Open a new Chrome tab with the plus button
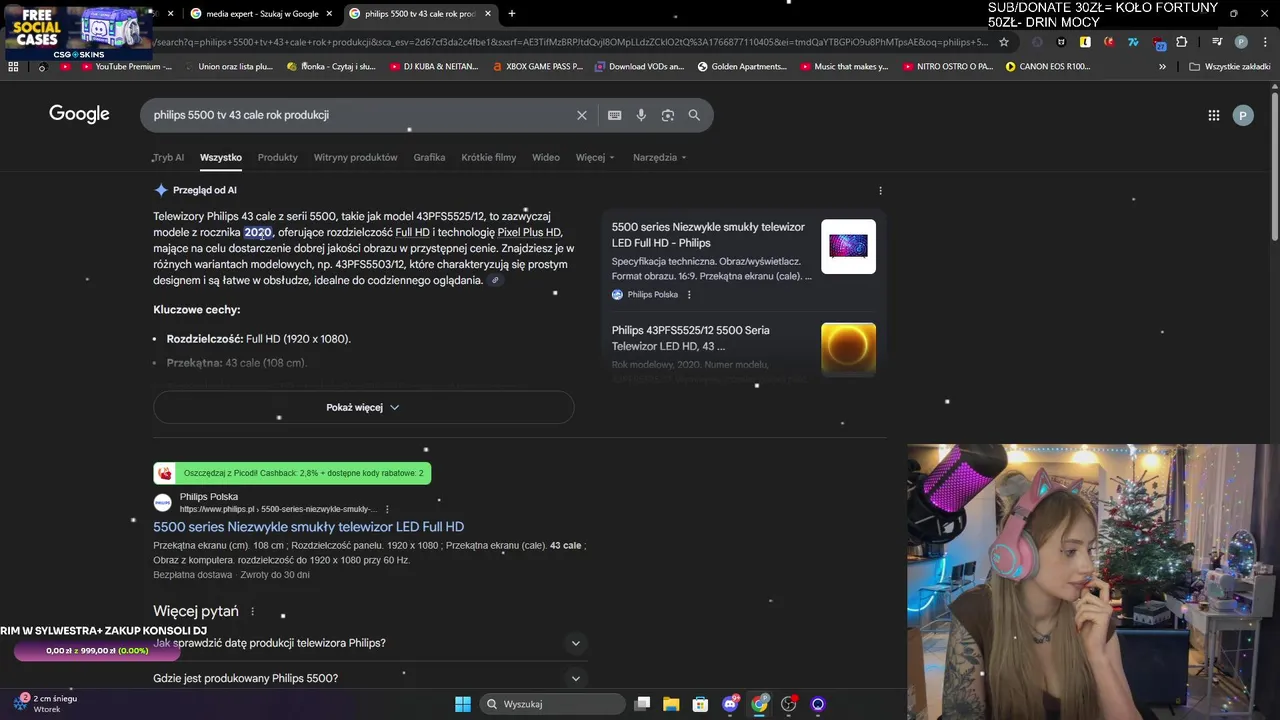 tap(512, 14)
